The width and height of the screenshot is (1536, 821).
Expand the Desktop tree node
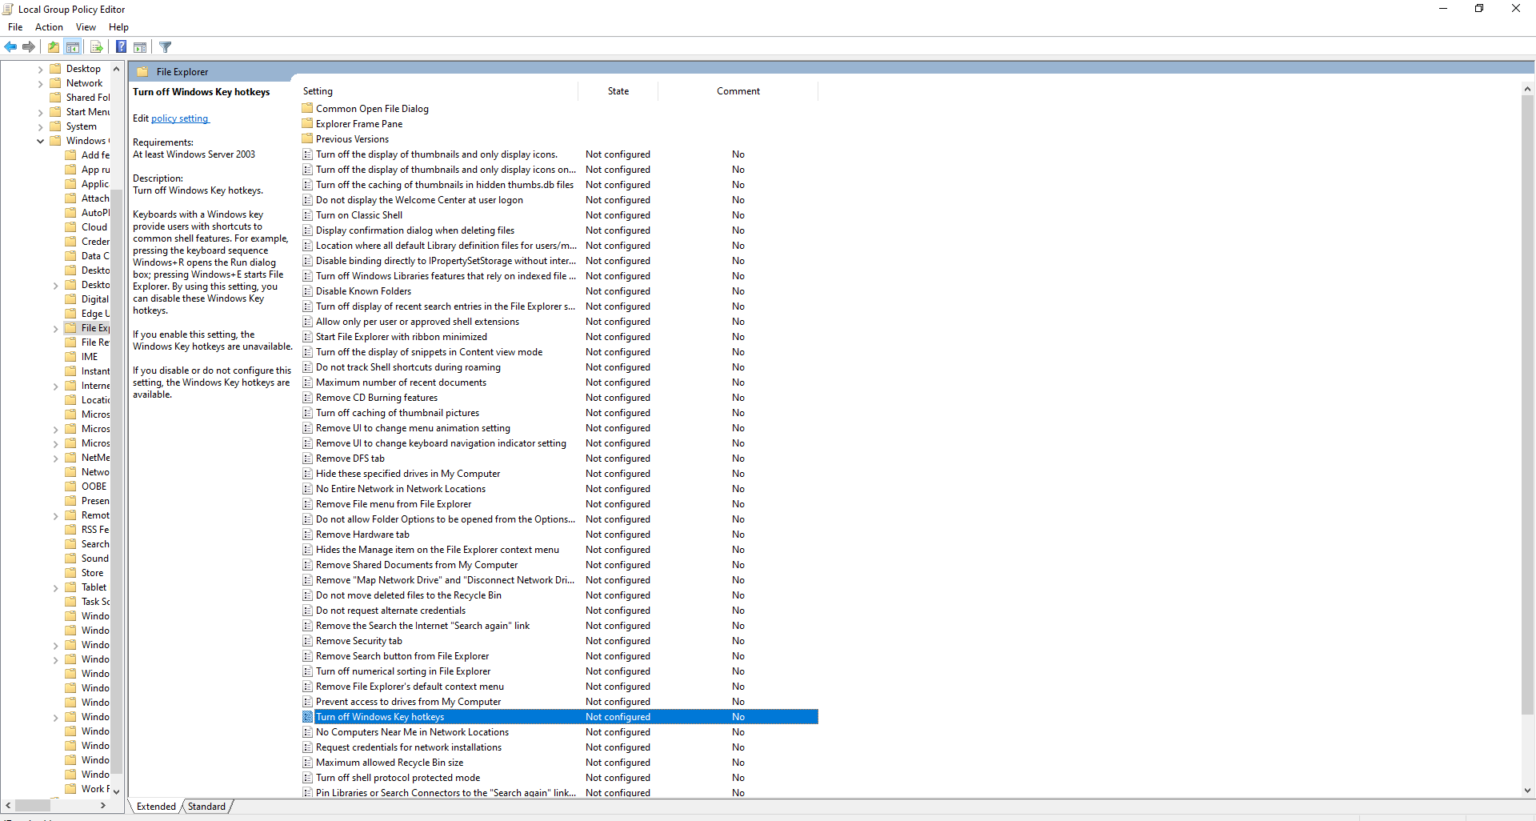click(x=40, y=68)
